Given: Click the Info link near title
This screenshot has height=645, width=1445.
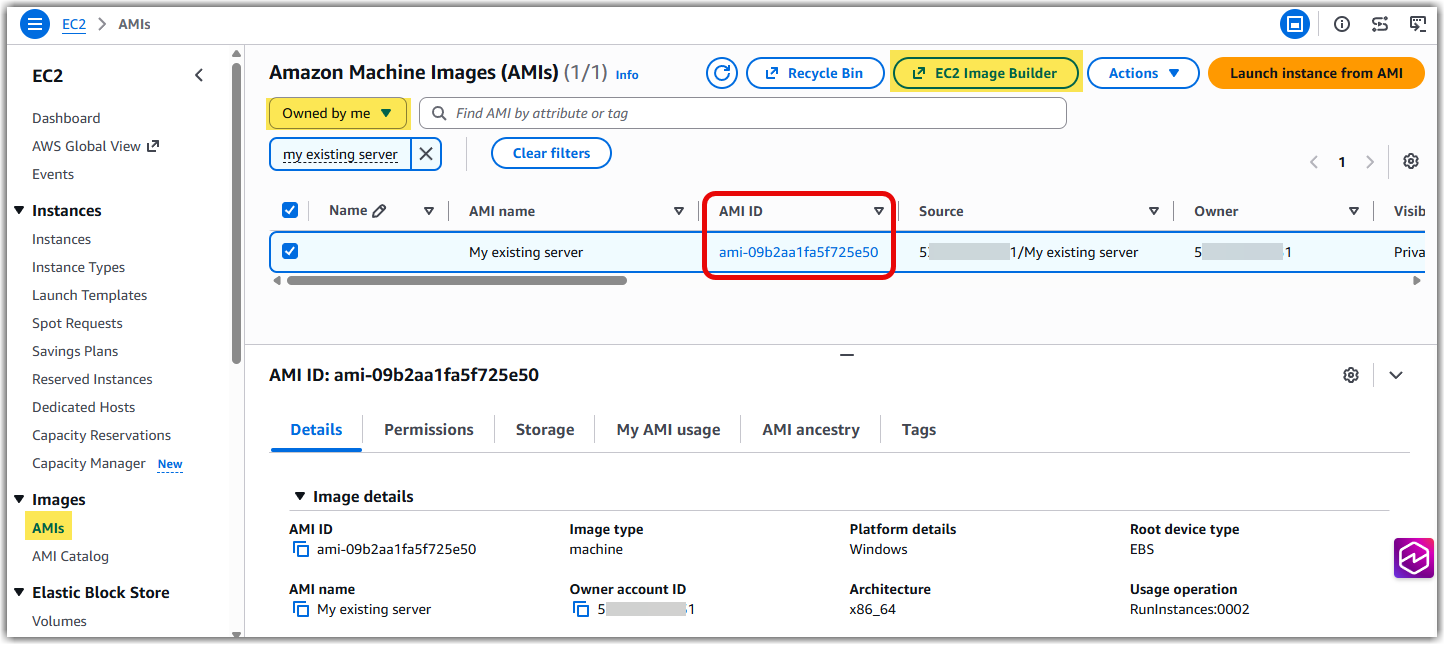Looking at the screenshot, I should 627,75.
